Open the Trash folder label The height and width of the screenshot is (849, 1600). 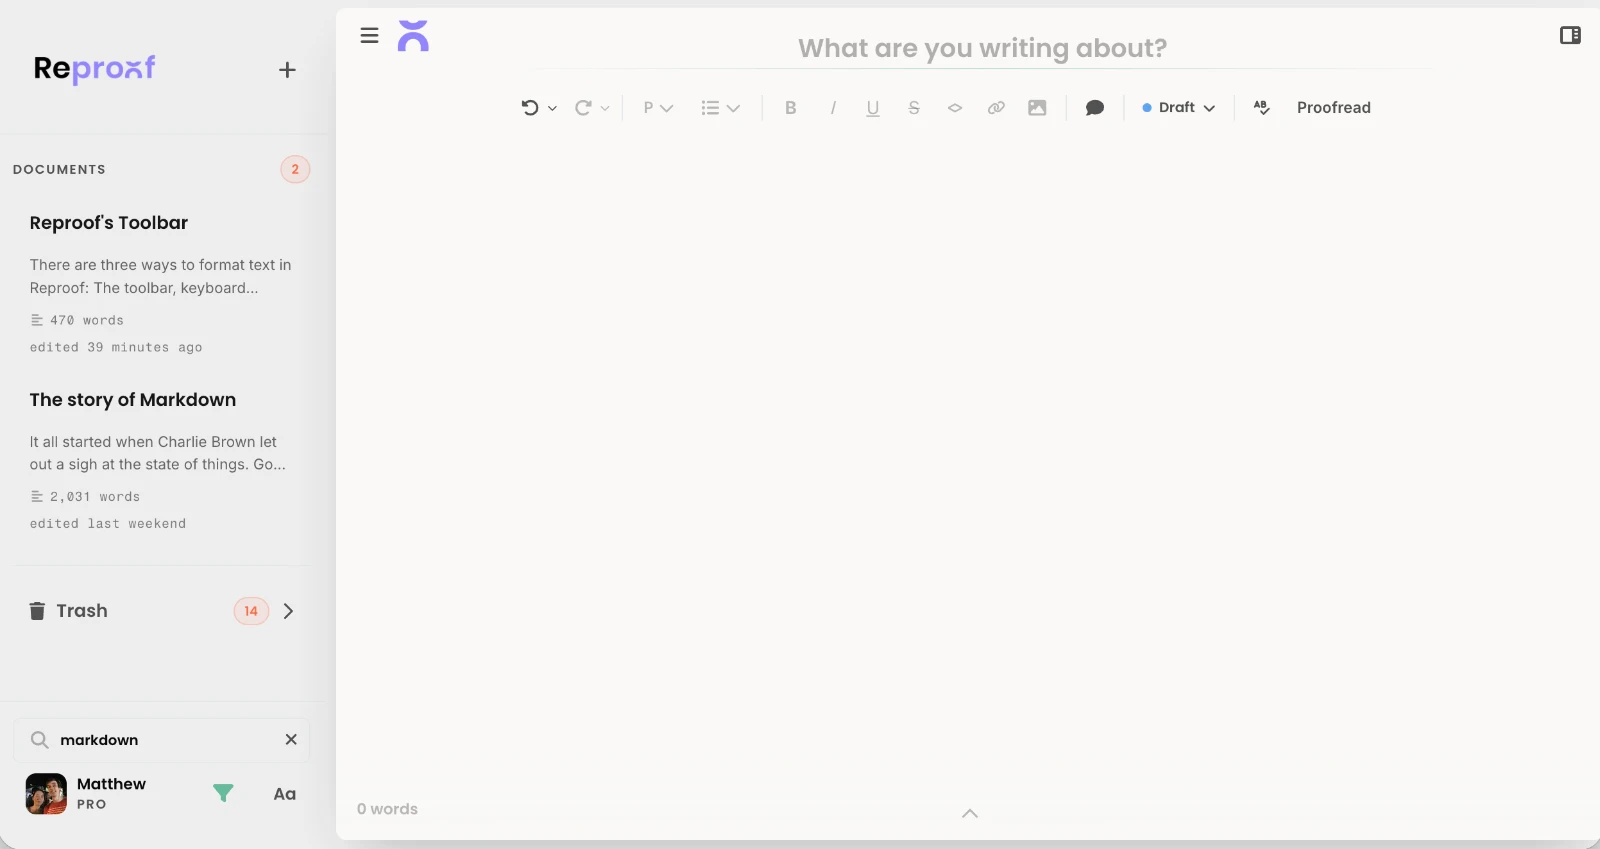(82, 611)
